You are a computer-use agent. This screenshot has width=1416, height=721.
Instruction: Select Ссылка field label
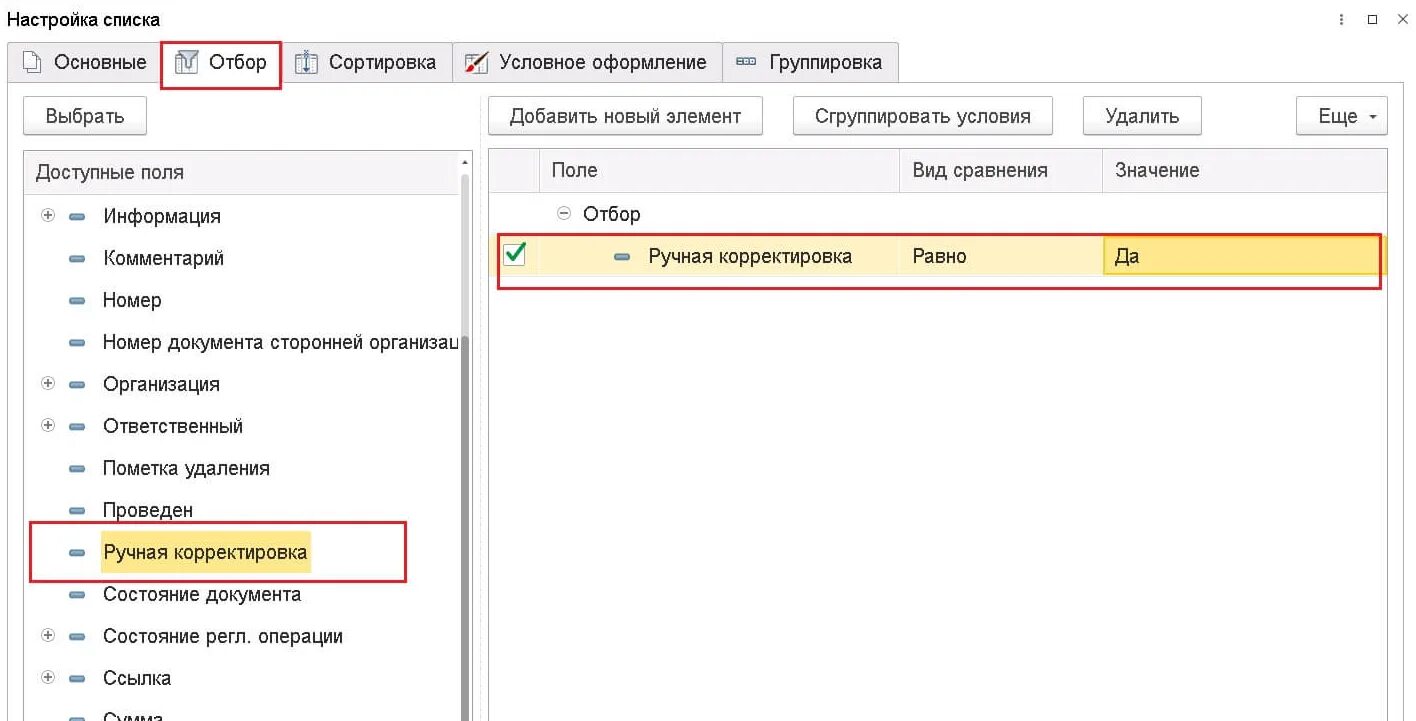tap(137, 678)
